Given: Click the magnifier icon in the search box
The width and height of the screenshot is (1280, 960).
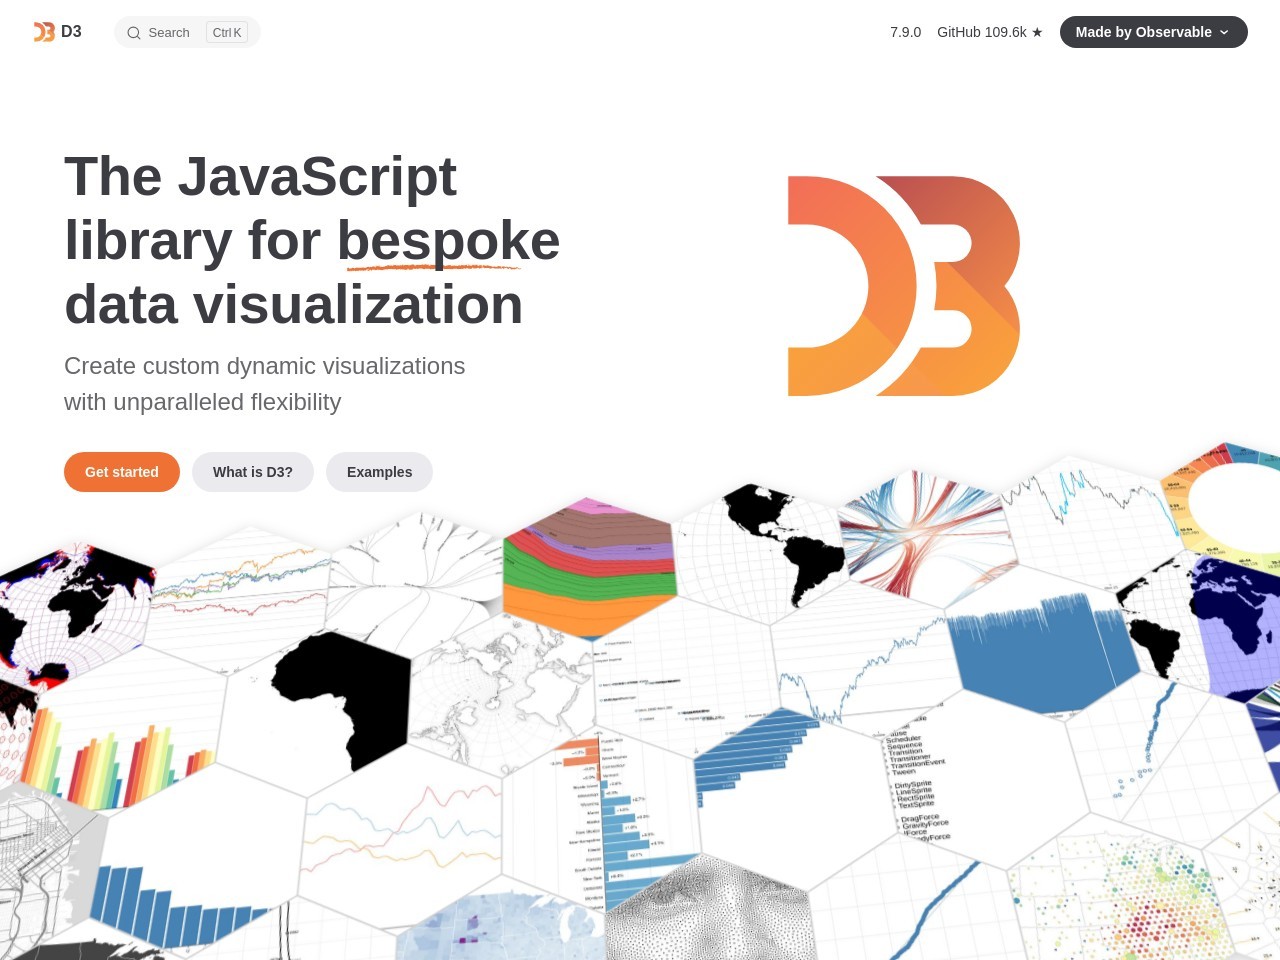Looking at the screenshot, I should [x=134, y=33].
